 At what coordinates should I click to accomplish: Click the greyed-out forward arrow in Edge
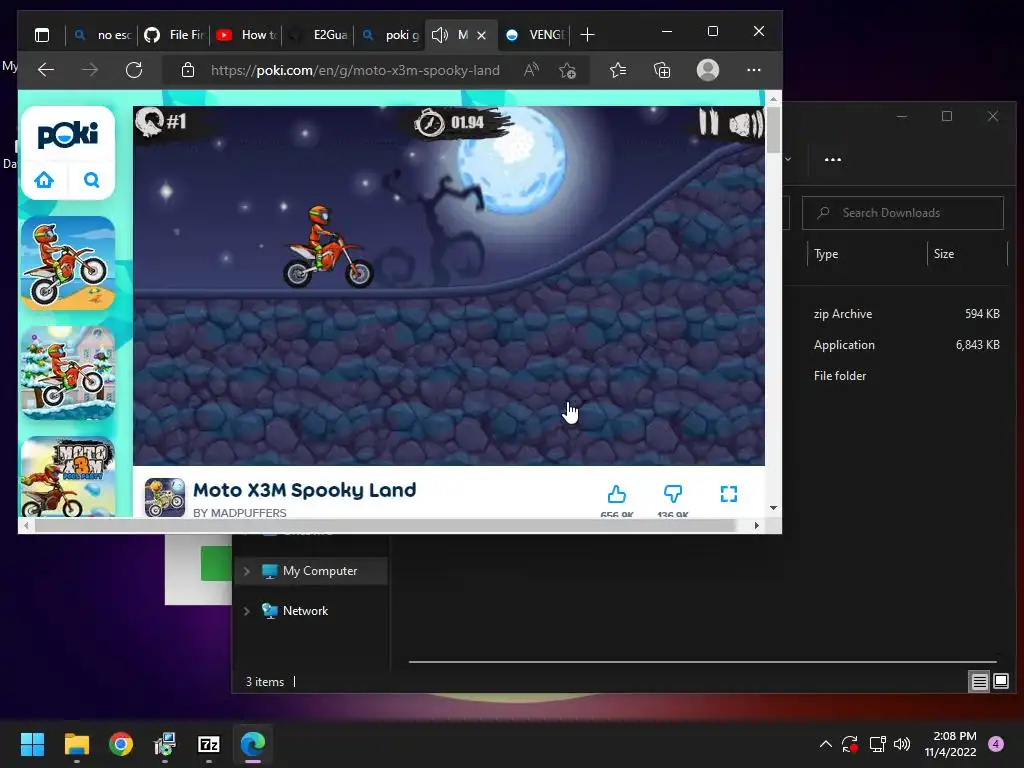pyautogui.click(x=90, y=70)
